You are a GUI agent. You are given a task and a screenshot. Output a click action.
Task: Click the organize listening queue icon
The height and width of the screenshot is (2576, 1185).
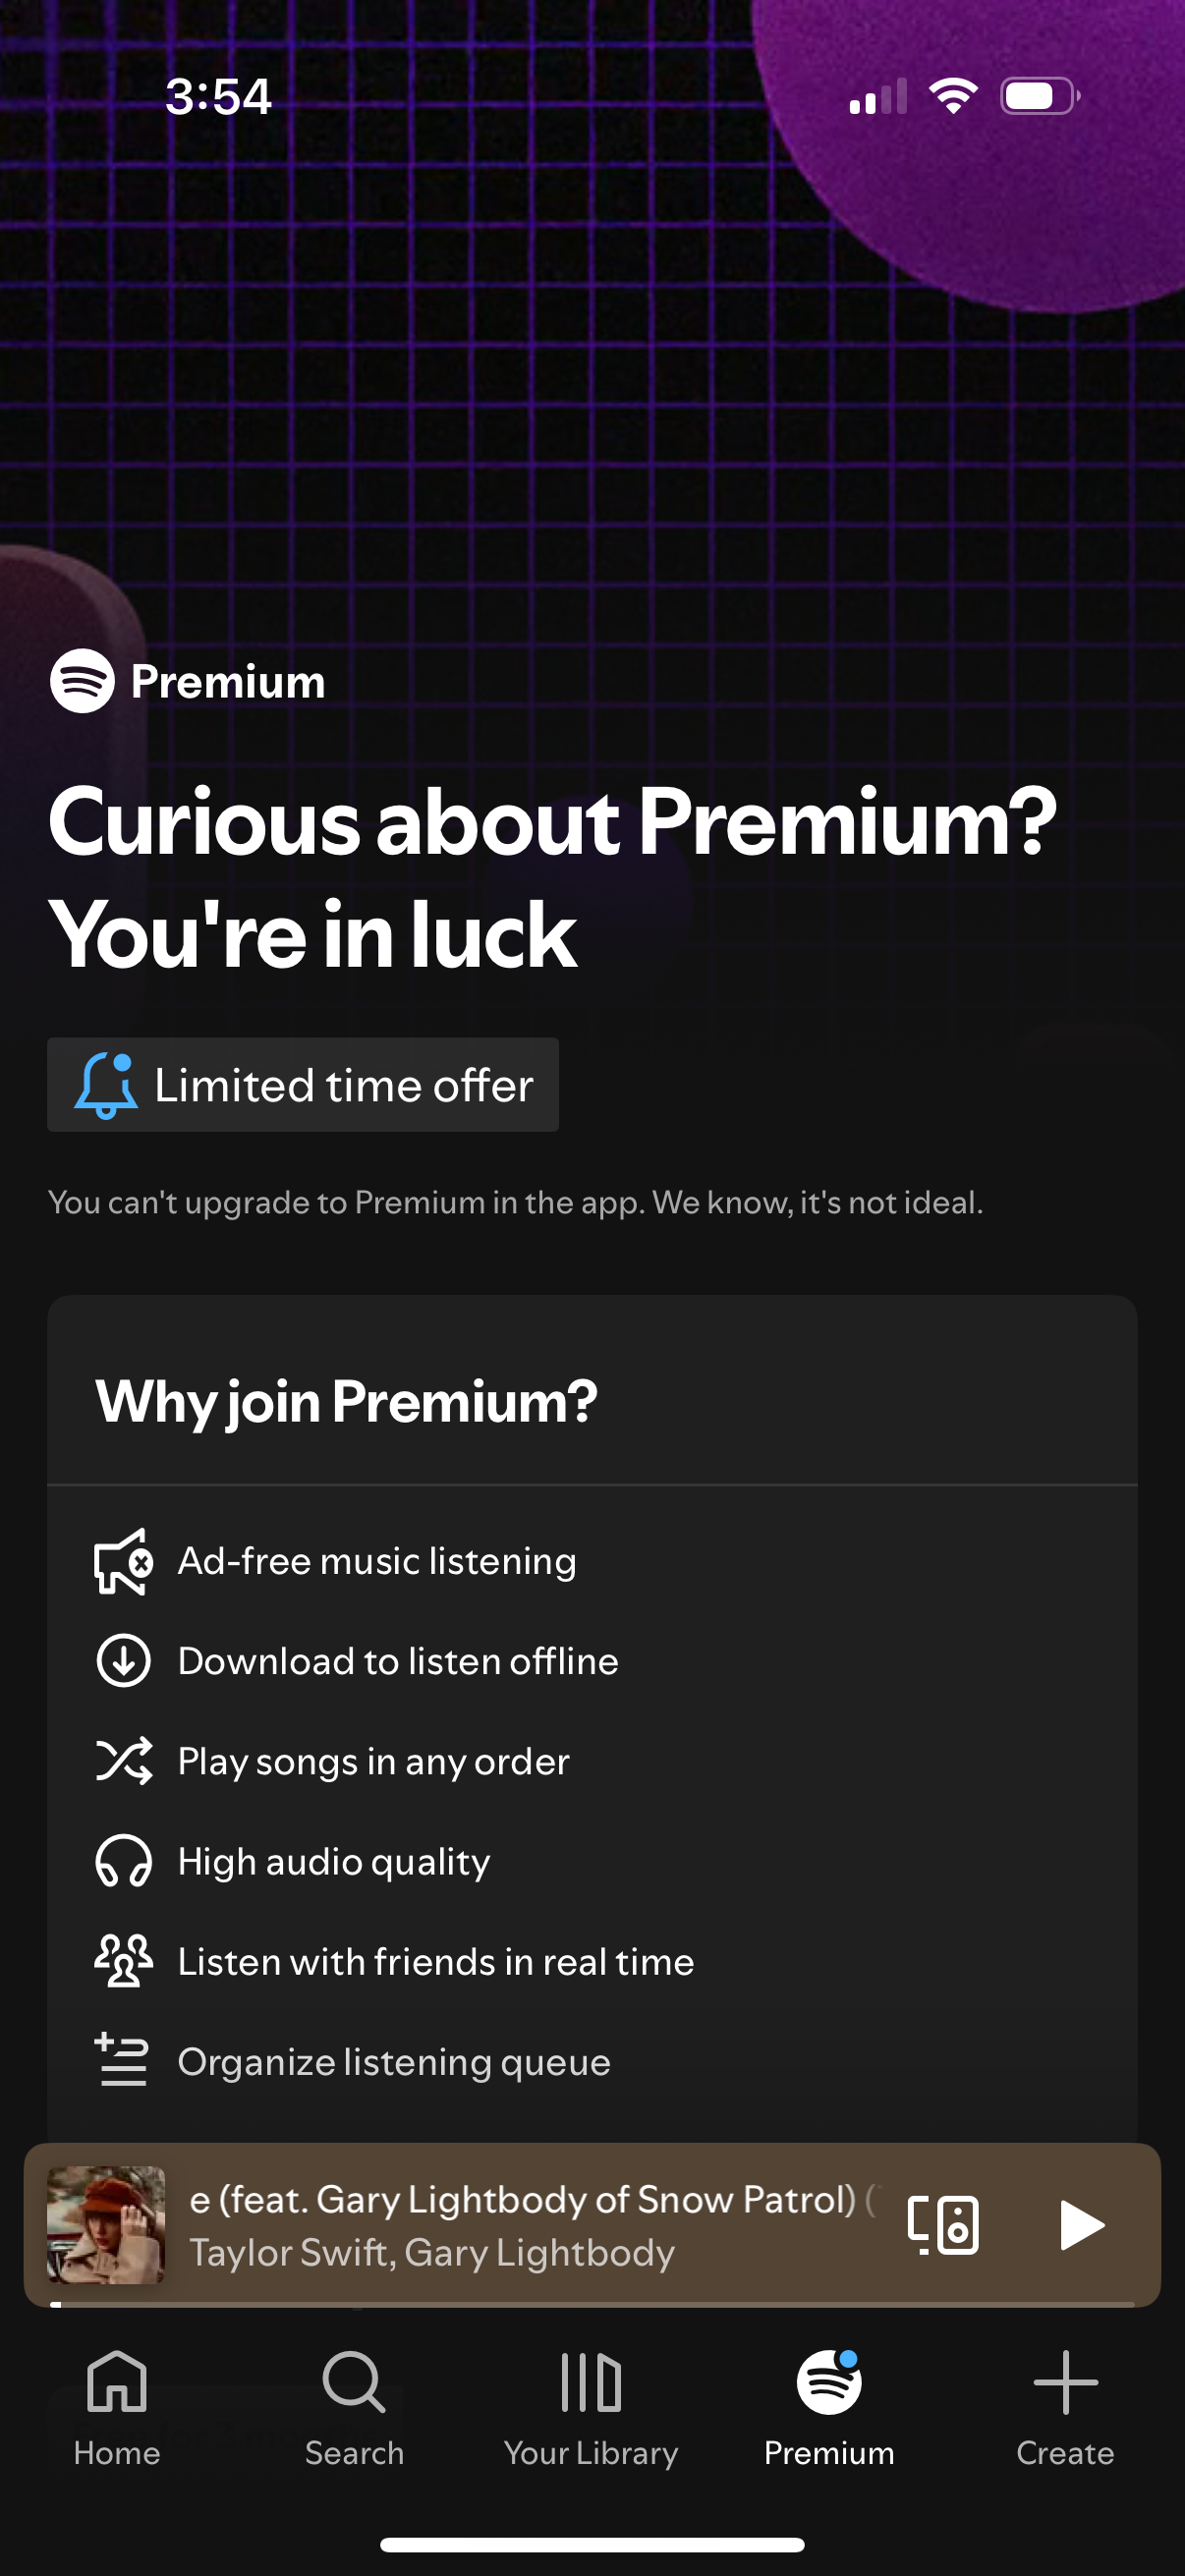[x=122, y=2061]
